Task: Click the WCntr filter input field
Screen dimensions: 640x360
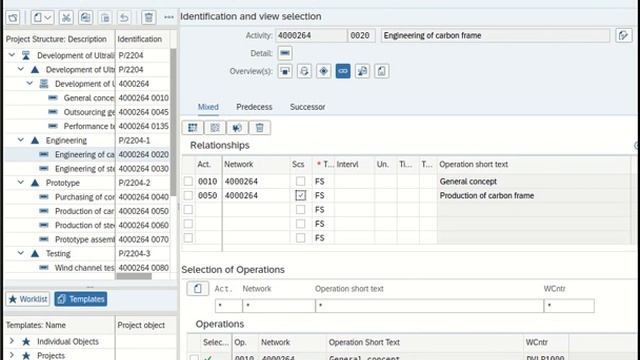Action: (569, 306)
